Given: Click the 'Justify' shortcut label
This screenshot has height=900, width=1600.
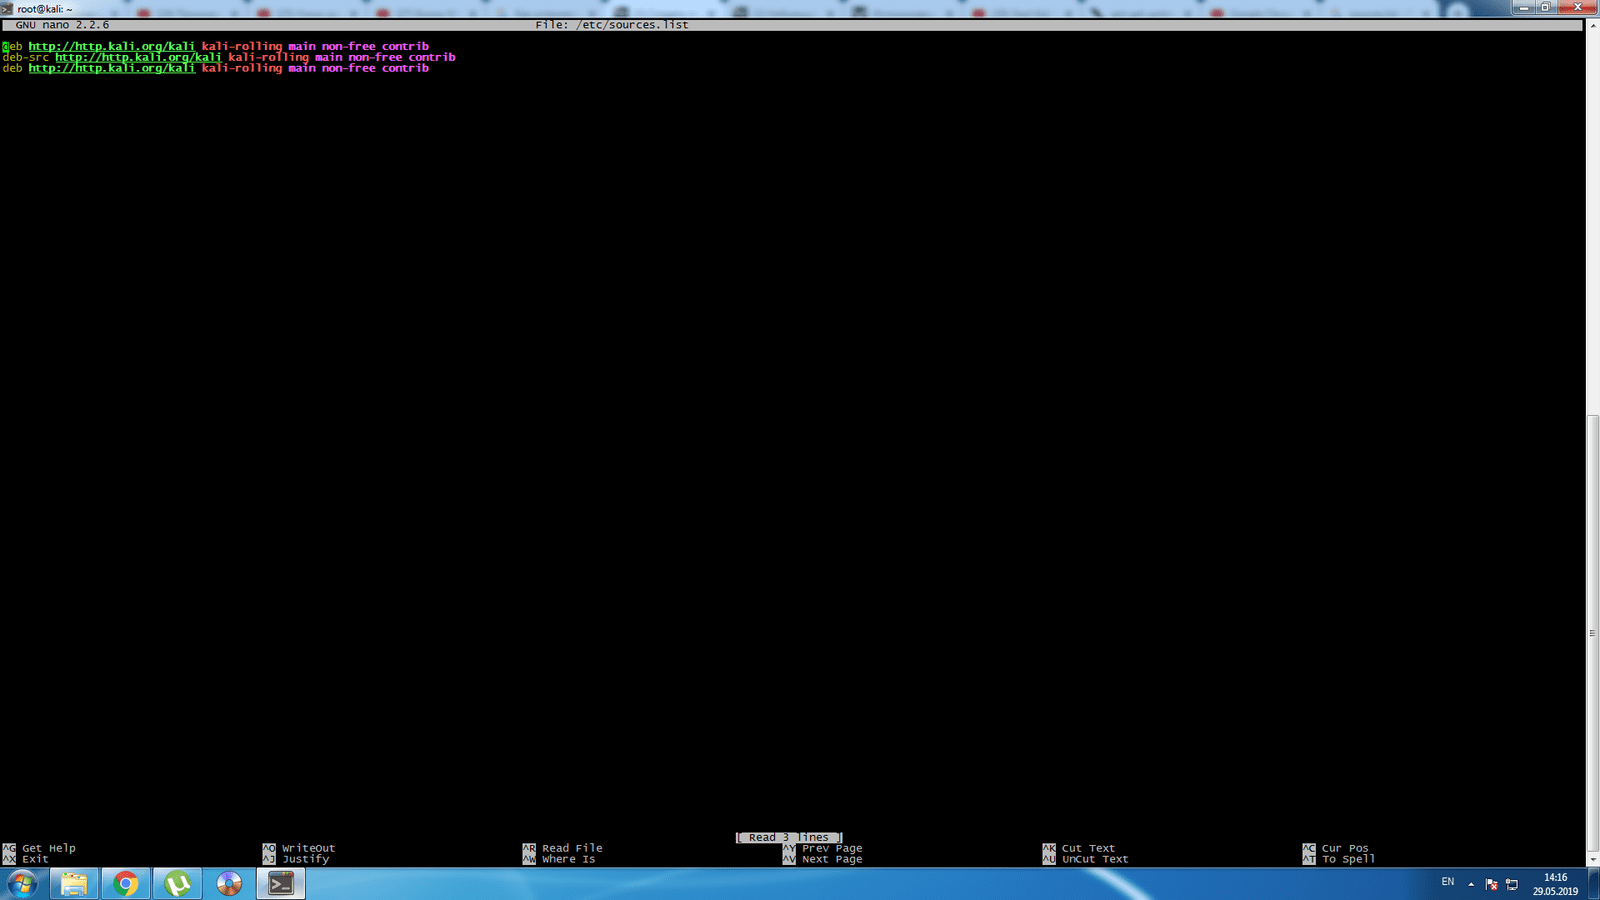Looking at the screenshot, I should [306, 859].
